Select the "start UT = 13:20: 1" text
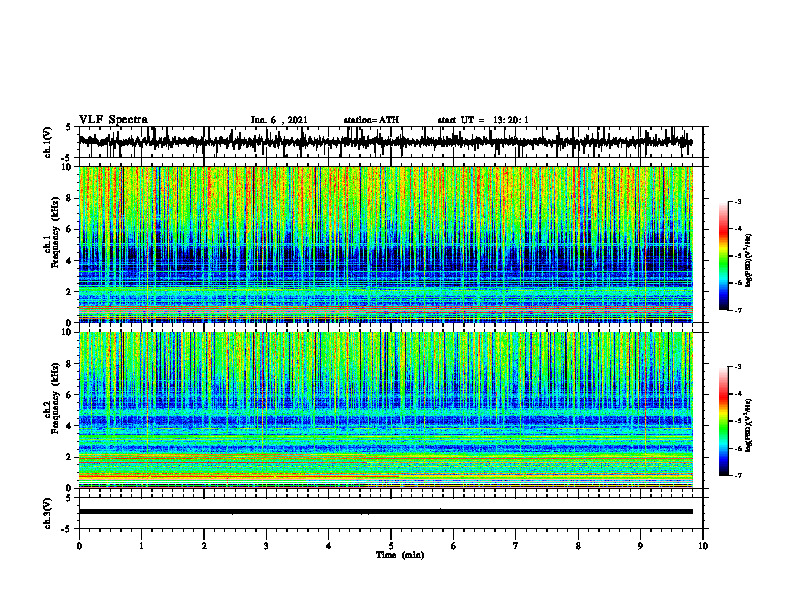Viewport: 792px width, 612px height. (483, 120)
